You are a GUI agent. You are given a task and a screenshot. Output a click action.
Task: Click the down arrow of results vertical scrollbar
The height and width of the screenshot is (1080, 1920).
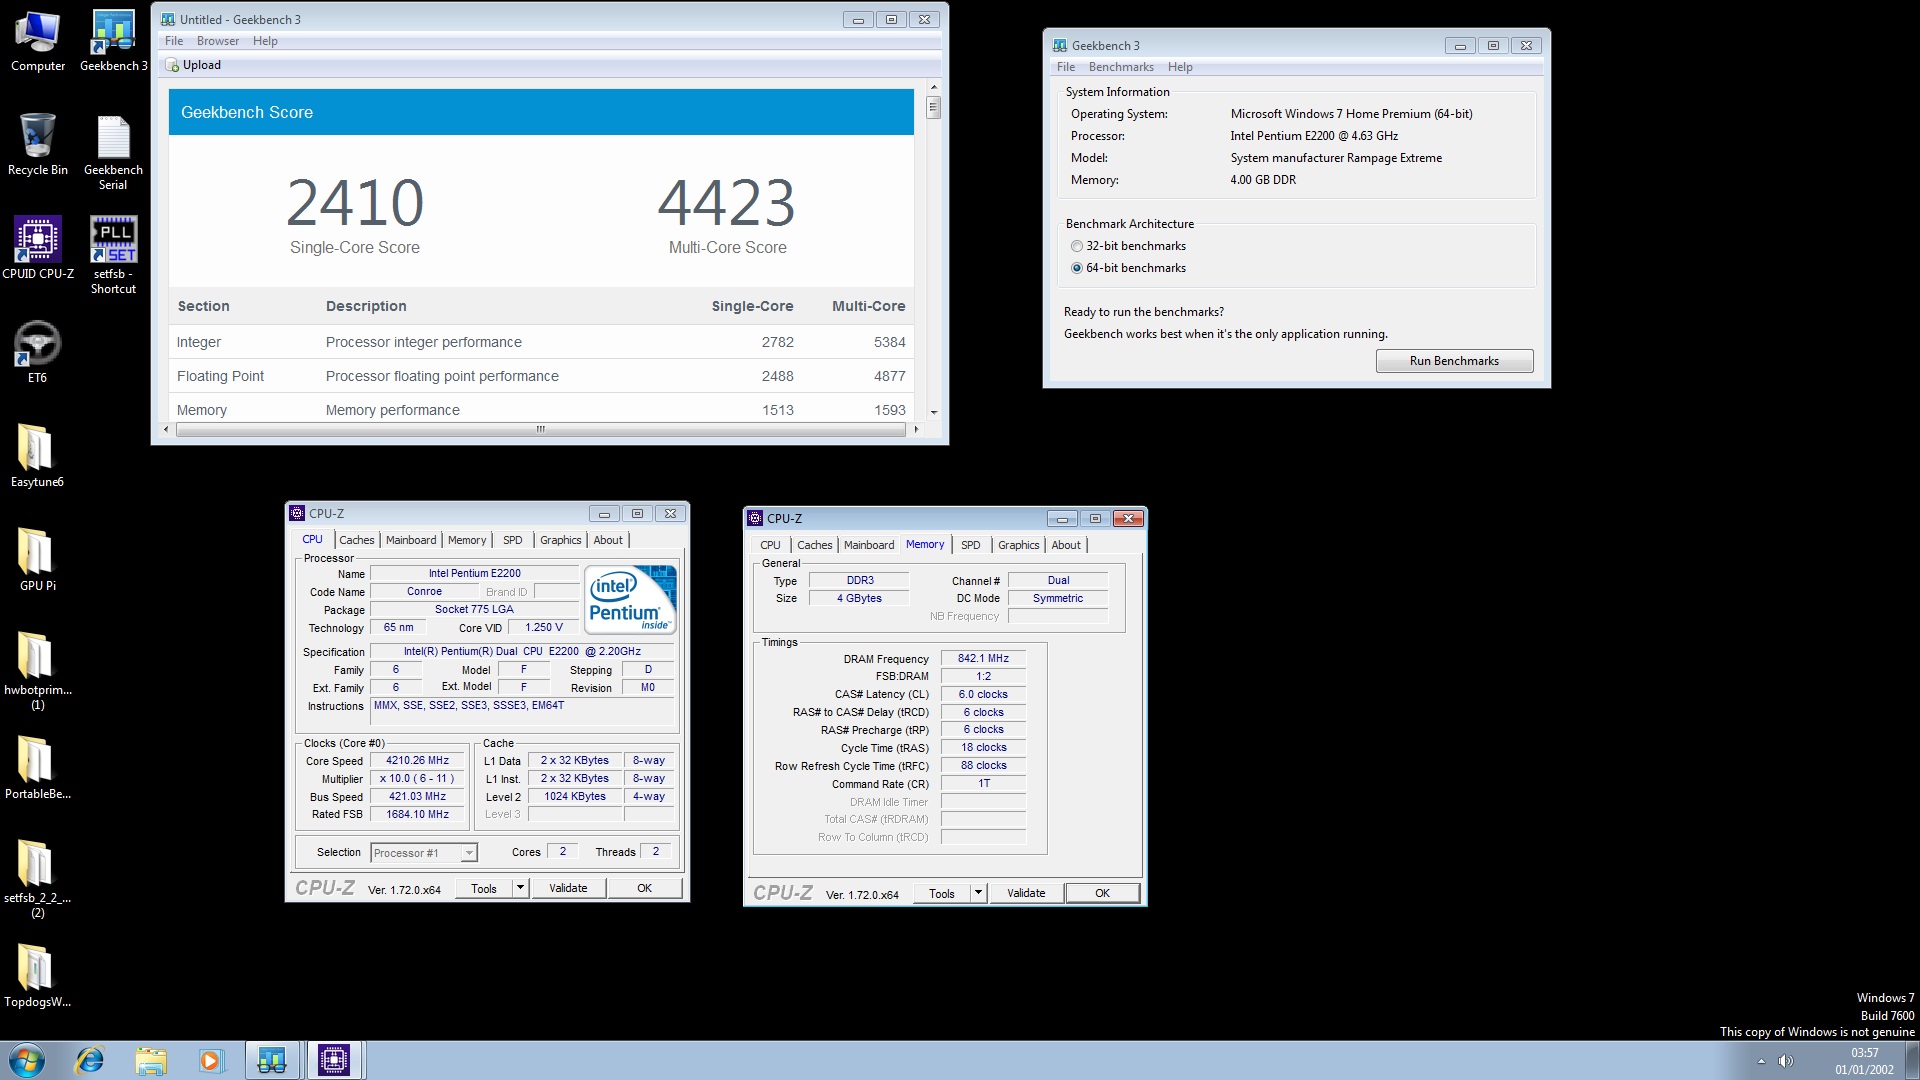point(934,412)
